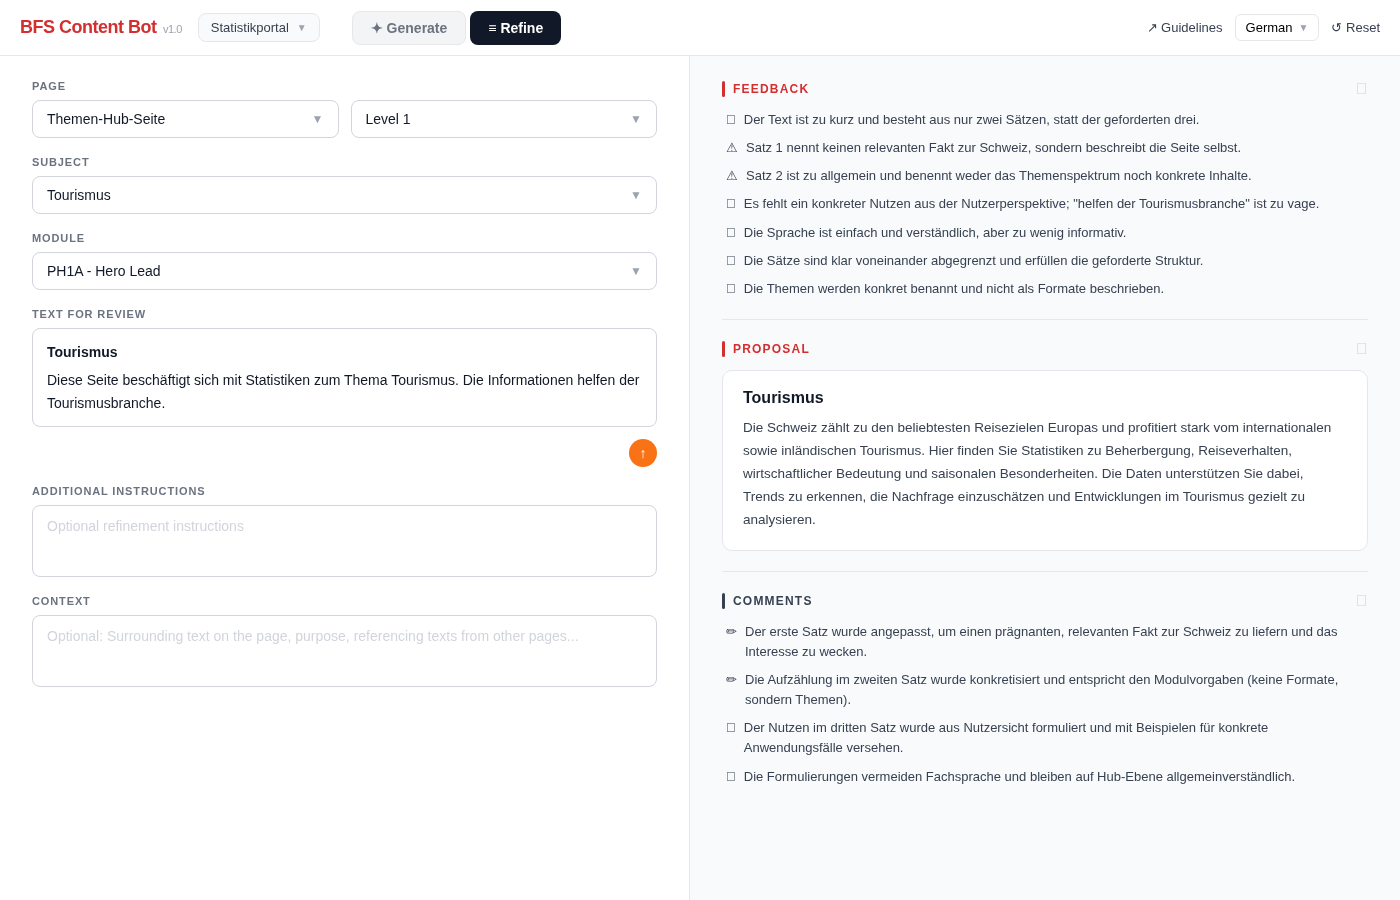Click the orange apply-proposal arrow button
Image resolution: width=1400 pixels, height=900 pixels.
point(643,453)
